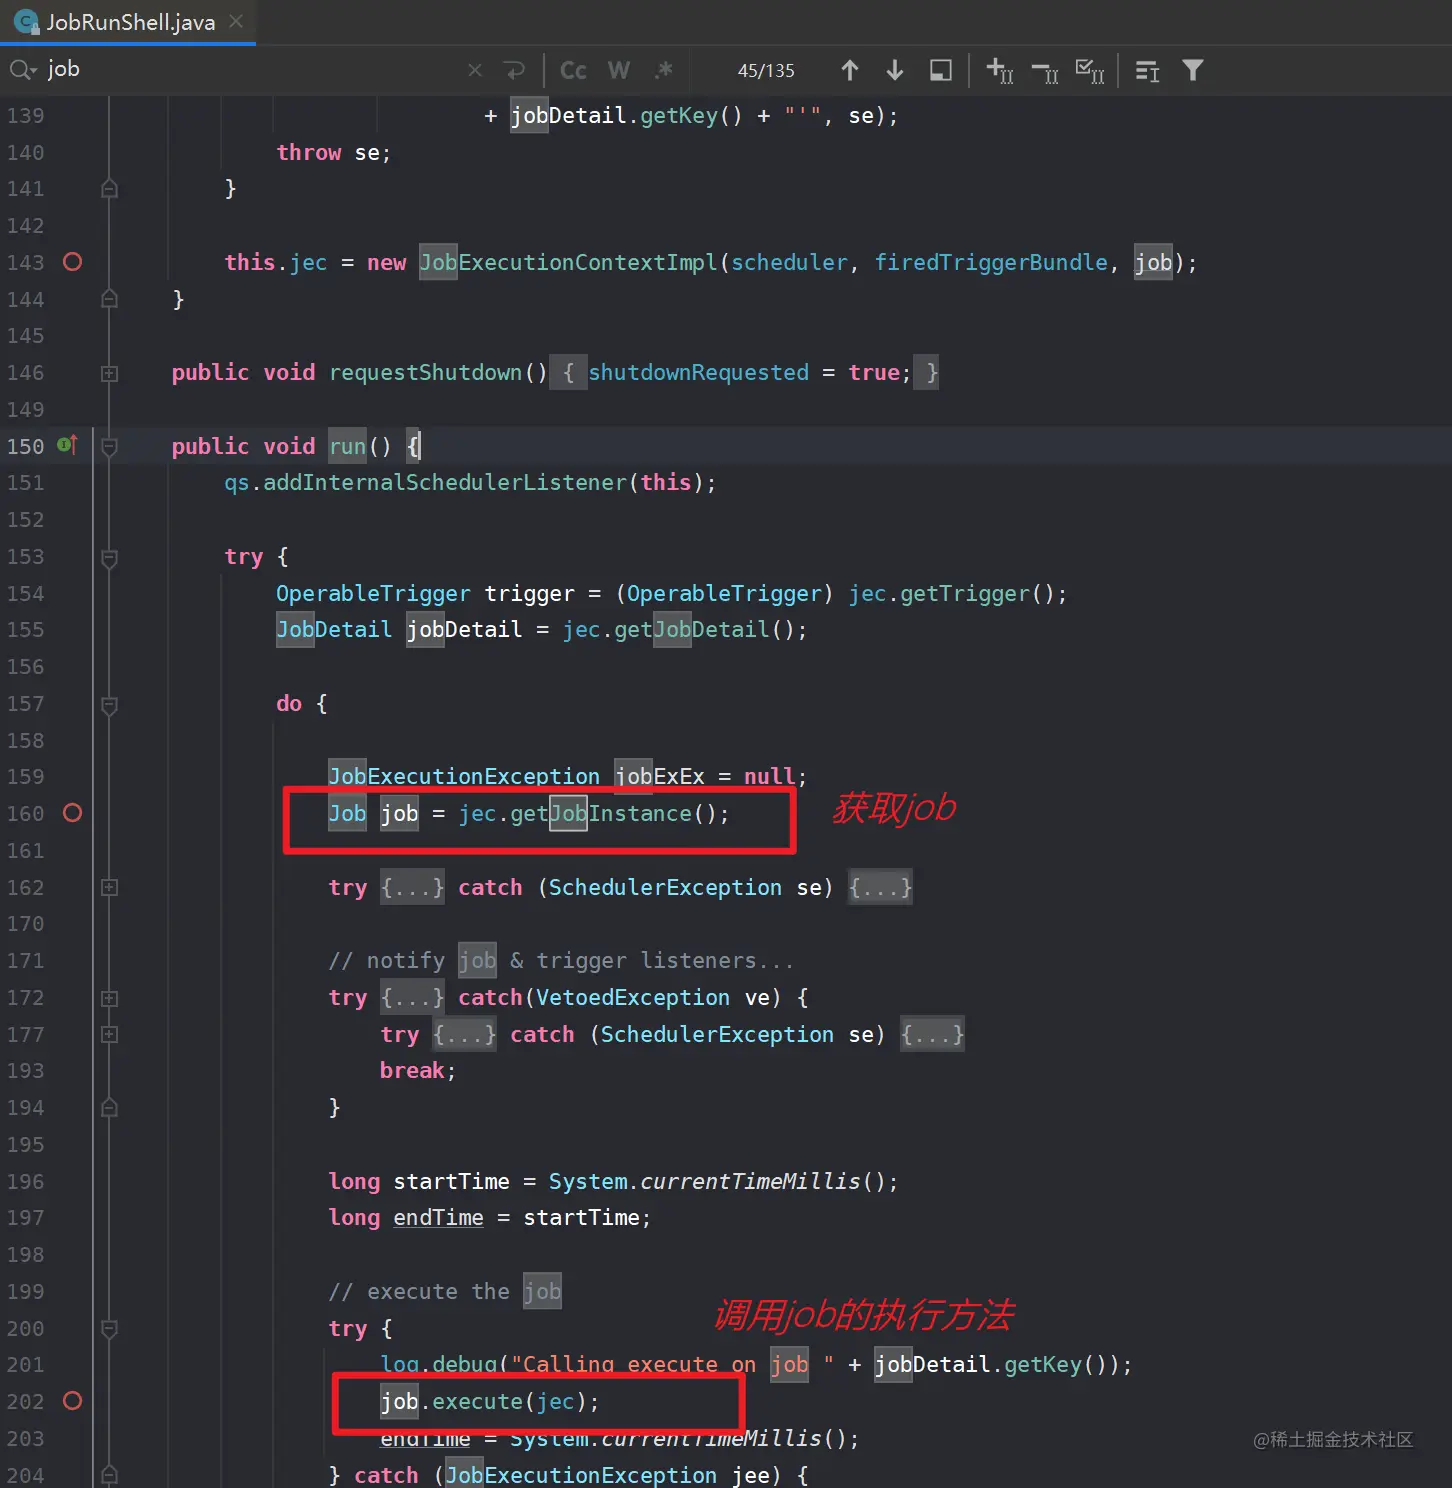Clear the find field text
1452x1488 pixels.
[475, 70]
